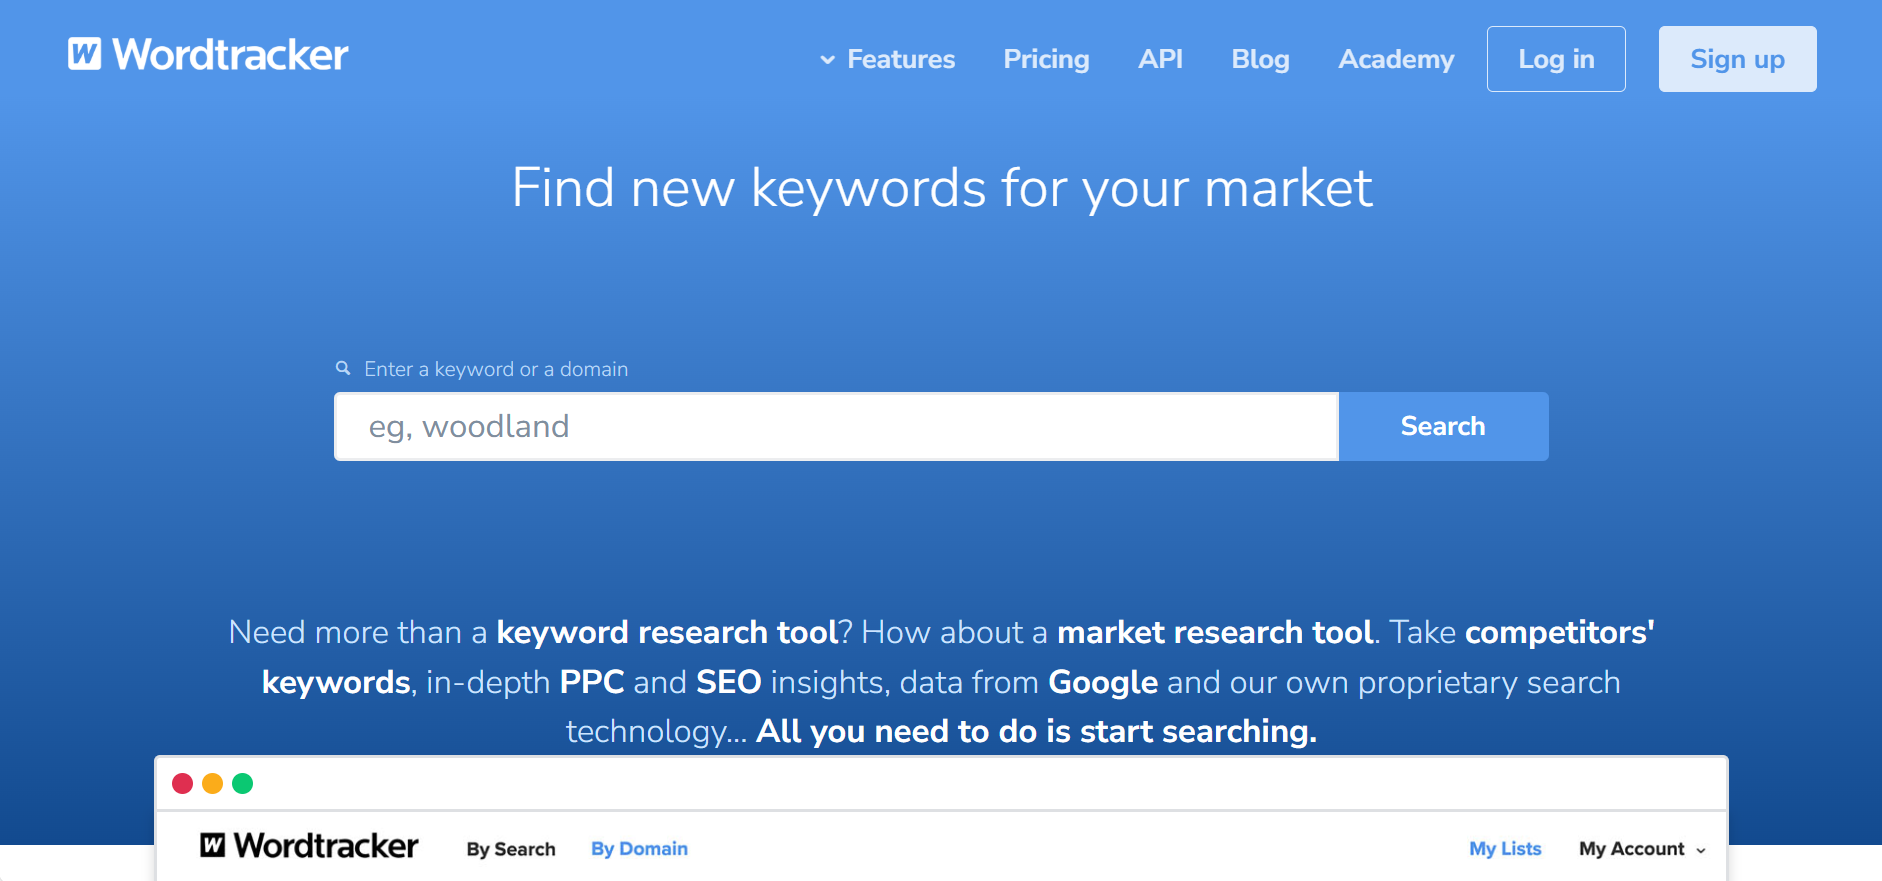Go to the API page

(x=1160, y=59)
